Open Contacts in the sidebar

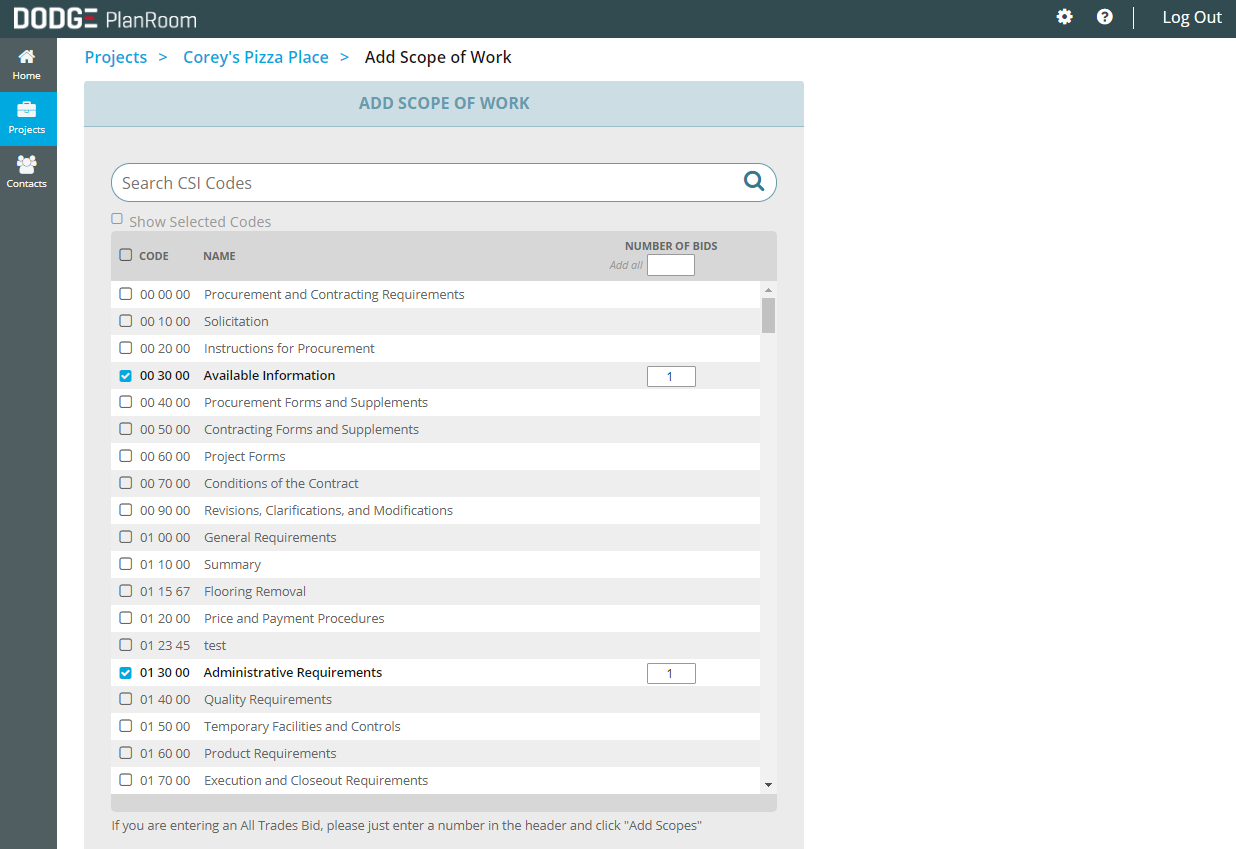click(x=27, y=172)
